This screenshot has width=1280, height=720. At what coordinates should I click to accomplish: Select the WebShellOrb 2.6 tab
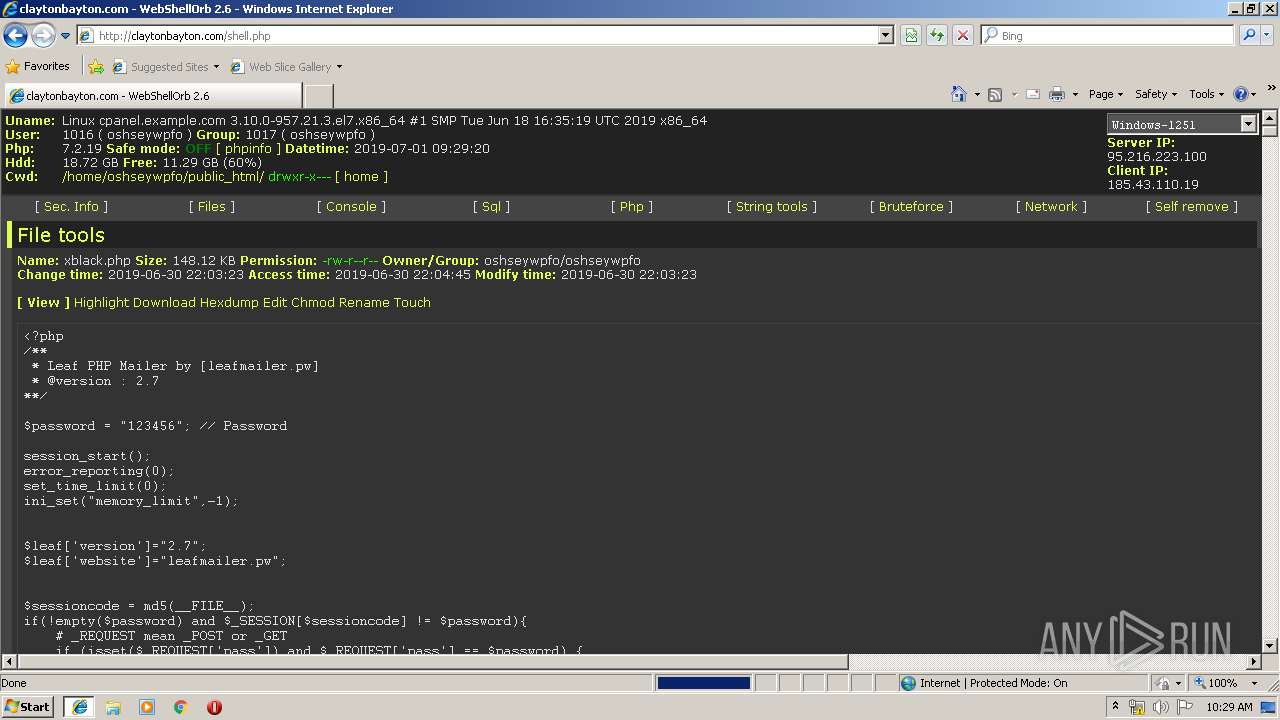152,96
